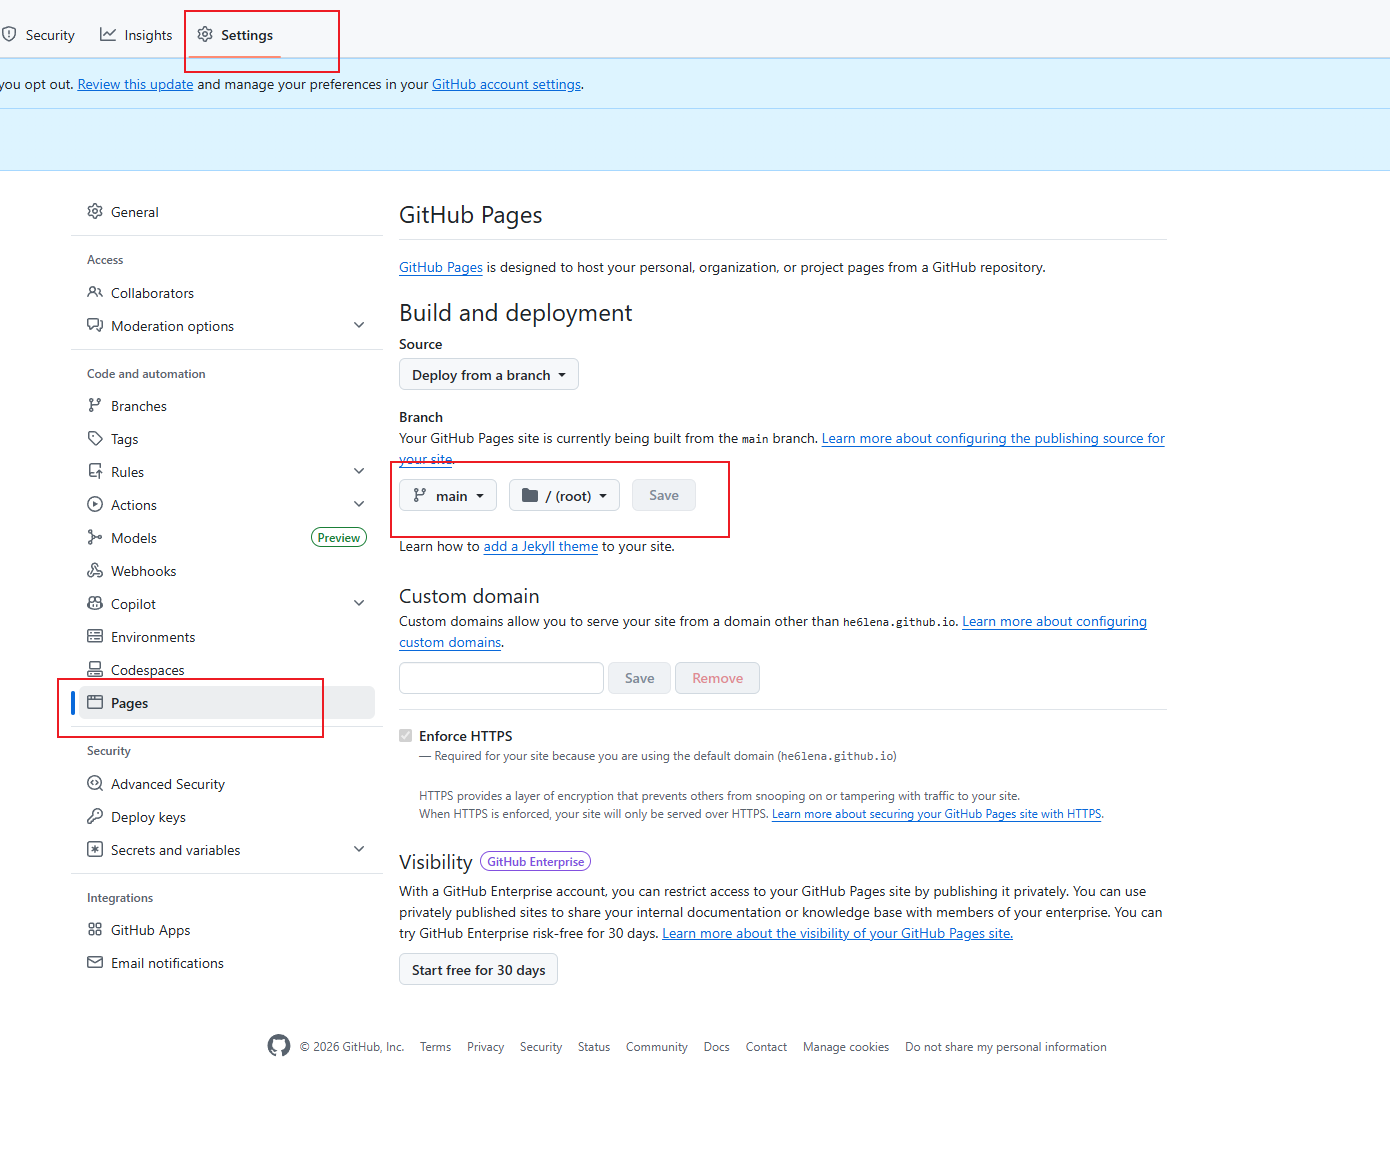Screen dimensions: 1390x1160
Task: Open Collaborators settings page
Action: [x=227, y=293]
